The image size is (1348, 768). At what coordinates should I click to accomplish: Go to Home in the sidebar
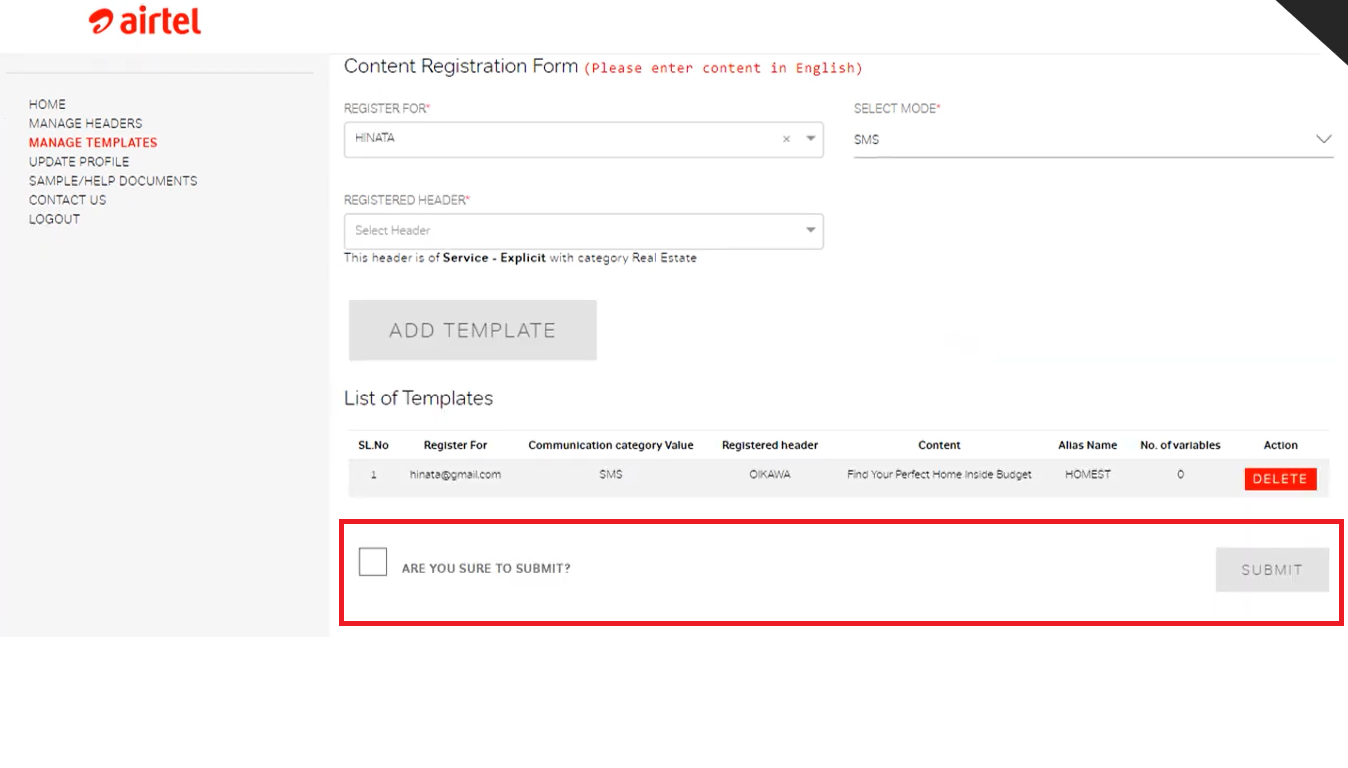47,104
